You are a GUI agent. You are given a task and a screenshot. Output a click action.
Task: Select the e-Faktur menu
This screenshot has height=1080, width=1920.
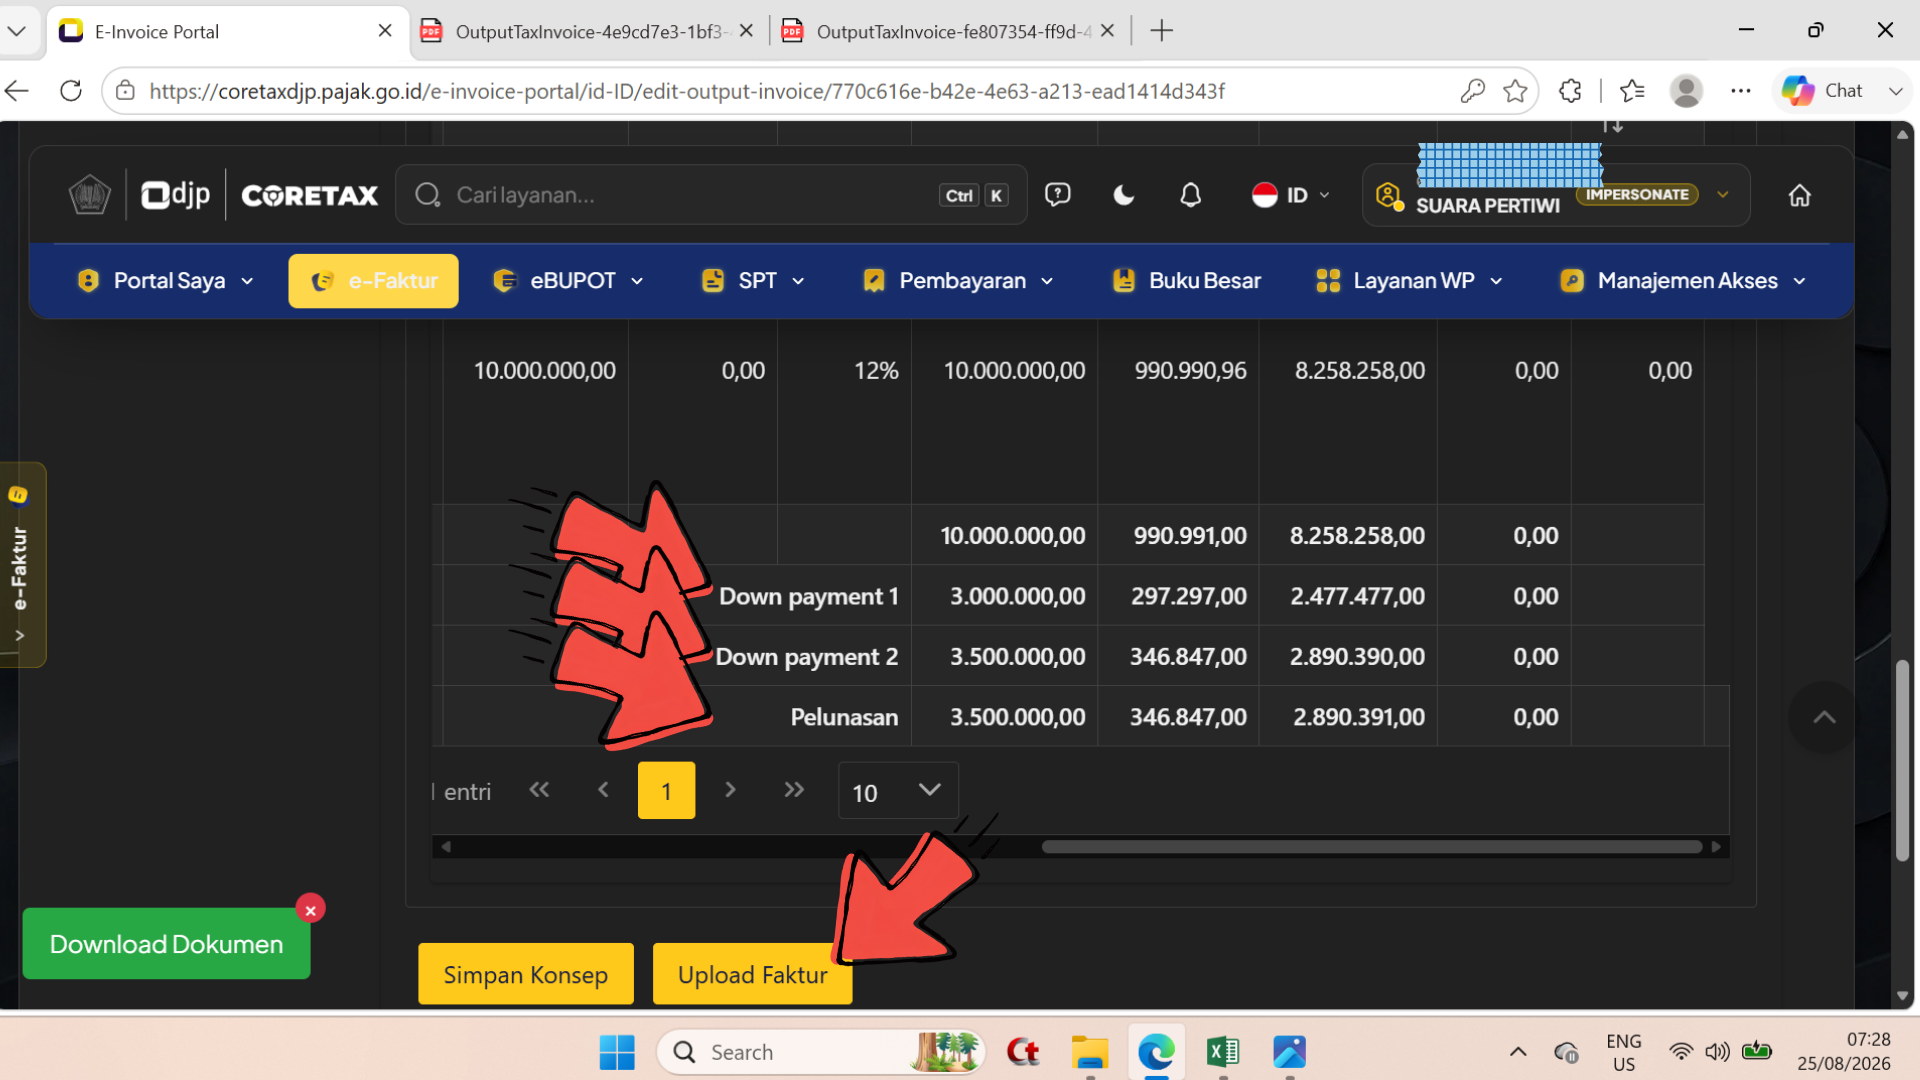tap(373, 281)
